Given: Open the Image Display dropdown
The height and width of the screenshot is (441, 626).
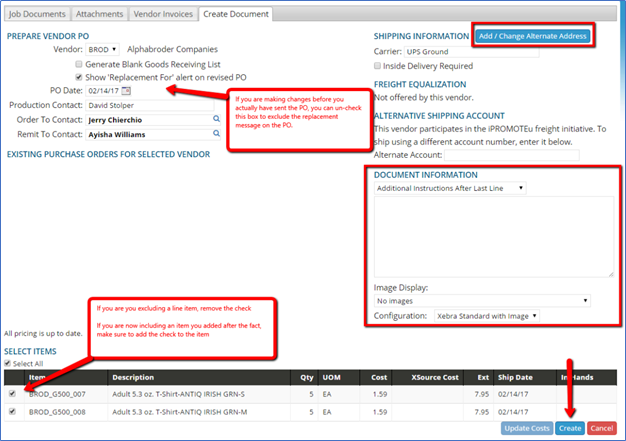Looking at the screenshot, I should click(481, 299).
